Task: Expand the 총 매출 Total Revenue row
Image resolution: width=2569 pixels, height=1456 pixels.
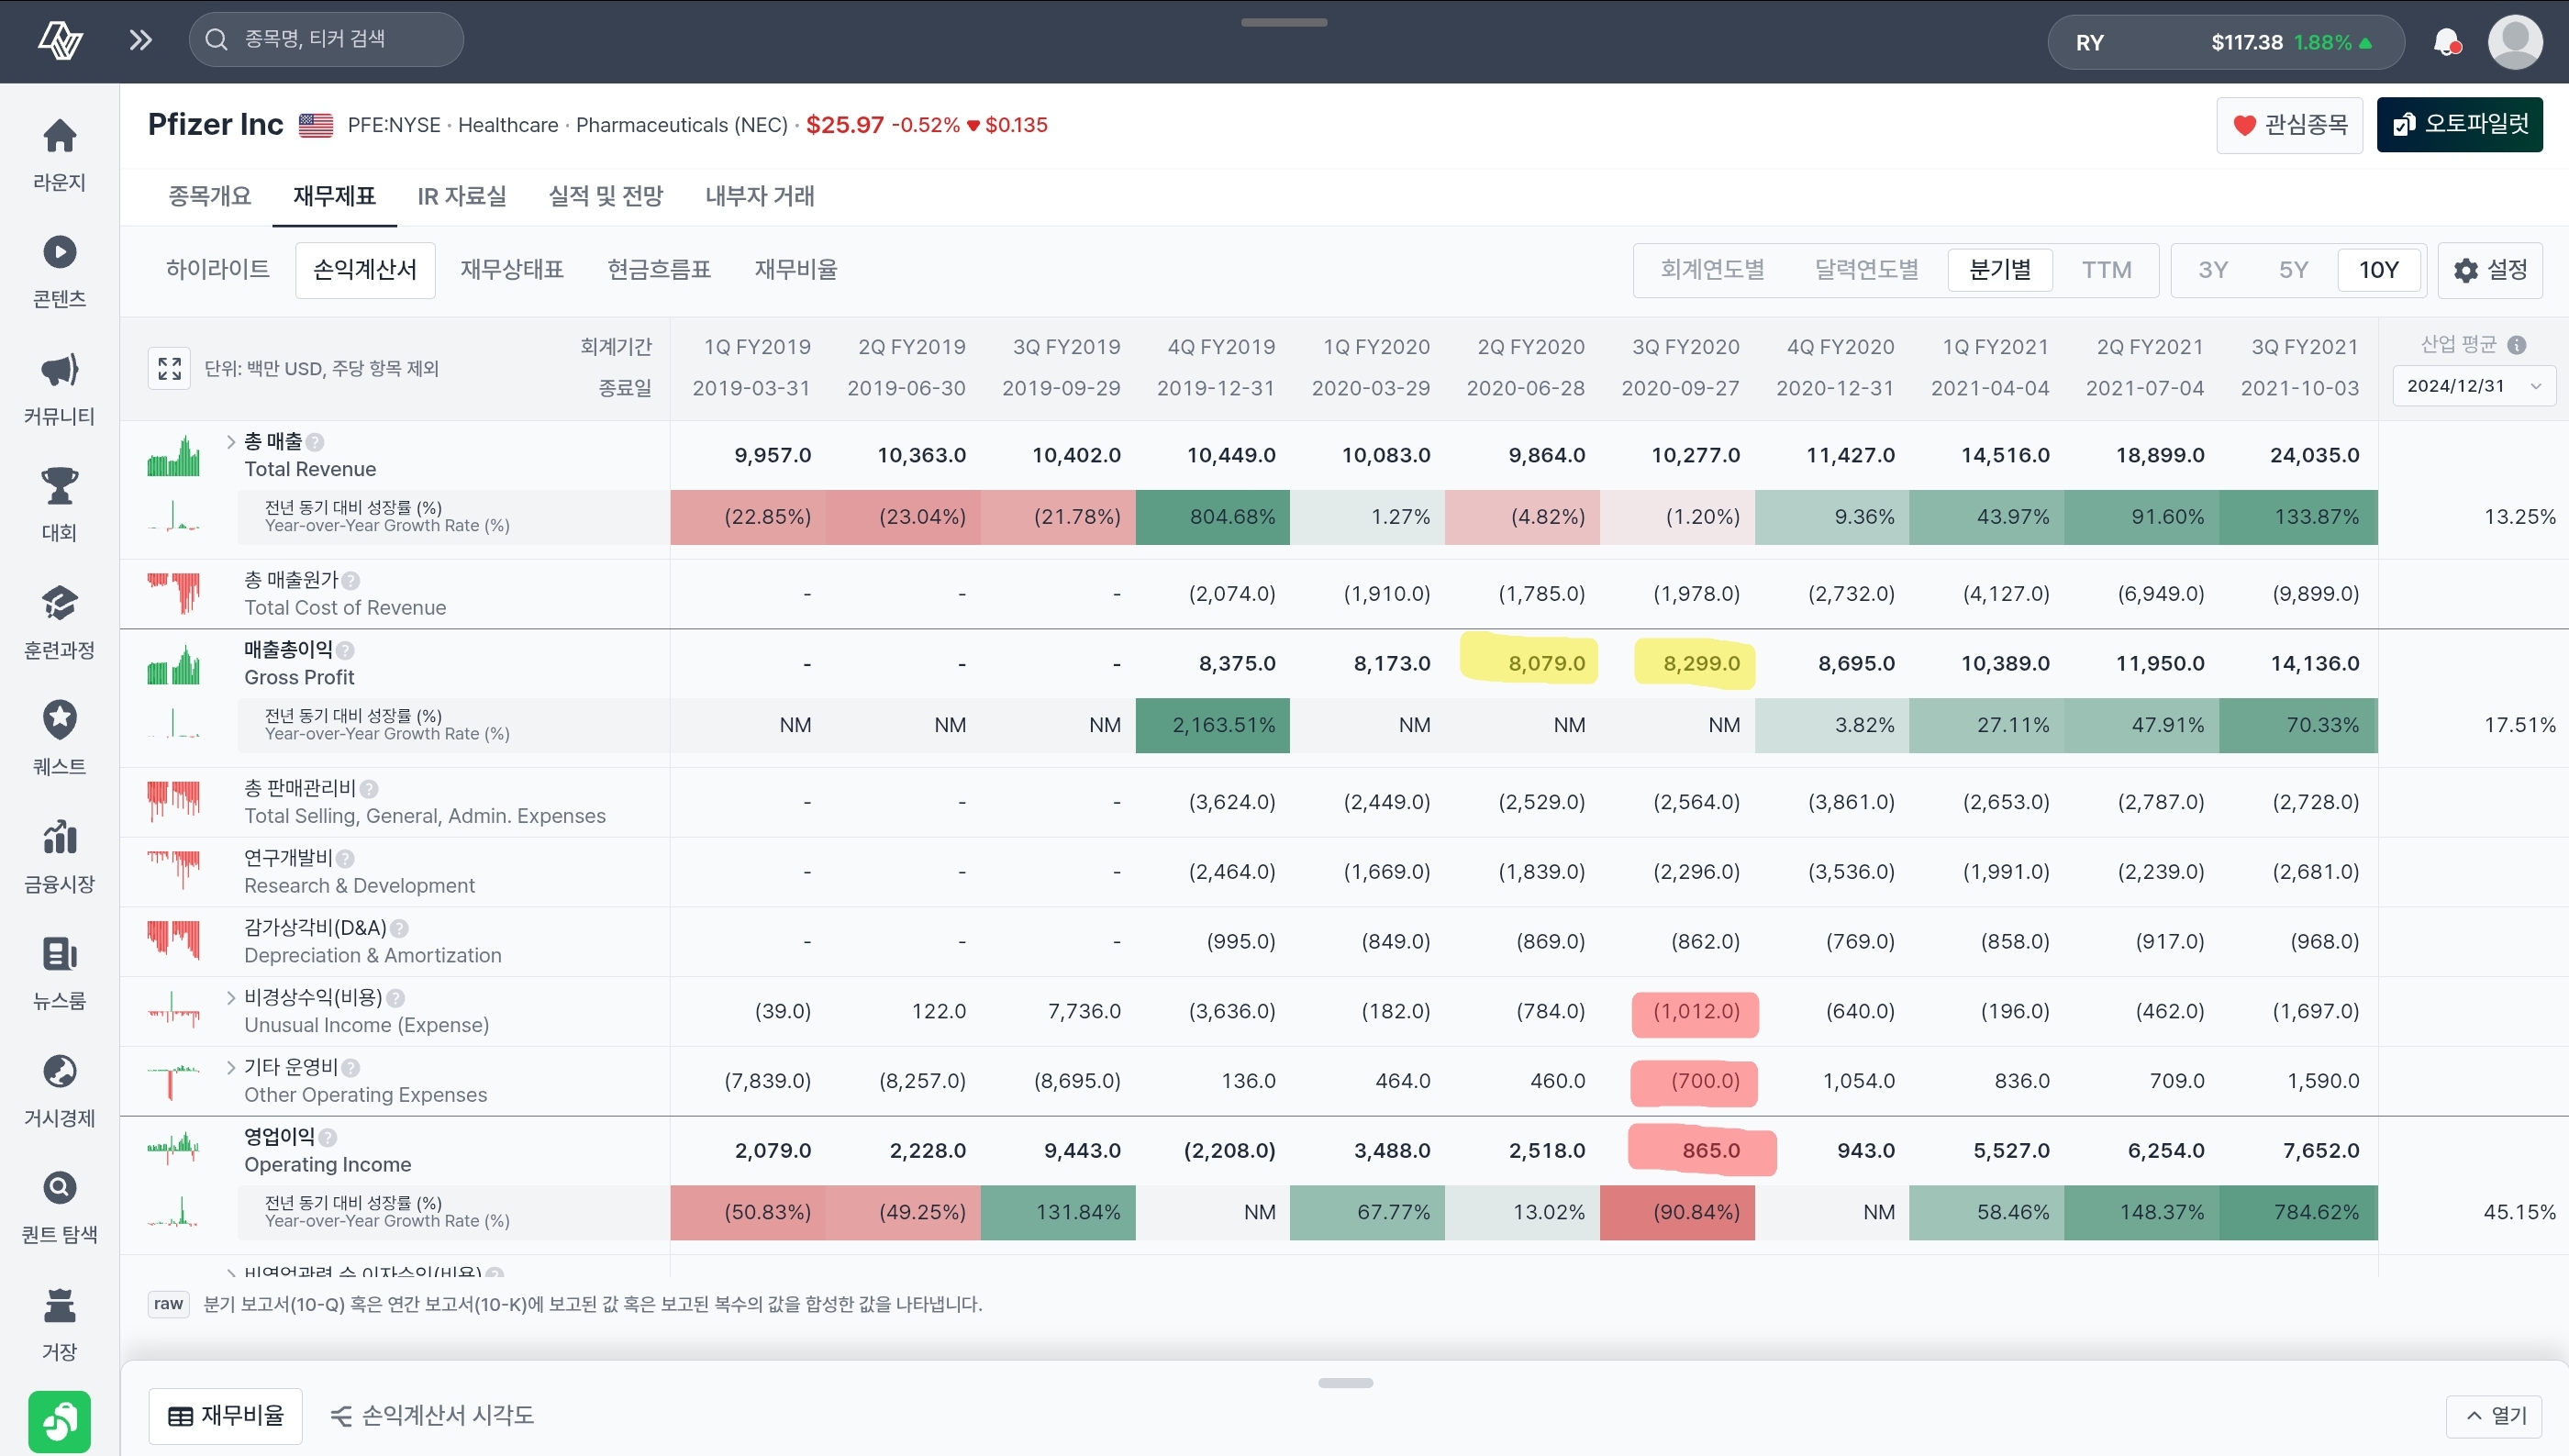Action: [x=231, y=441]
